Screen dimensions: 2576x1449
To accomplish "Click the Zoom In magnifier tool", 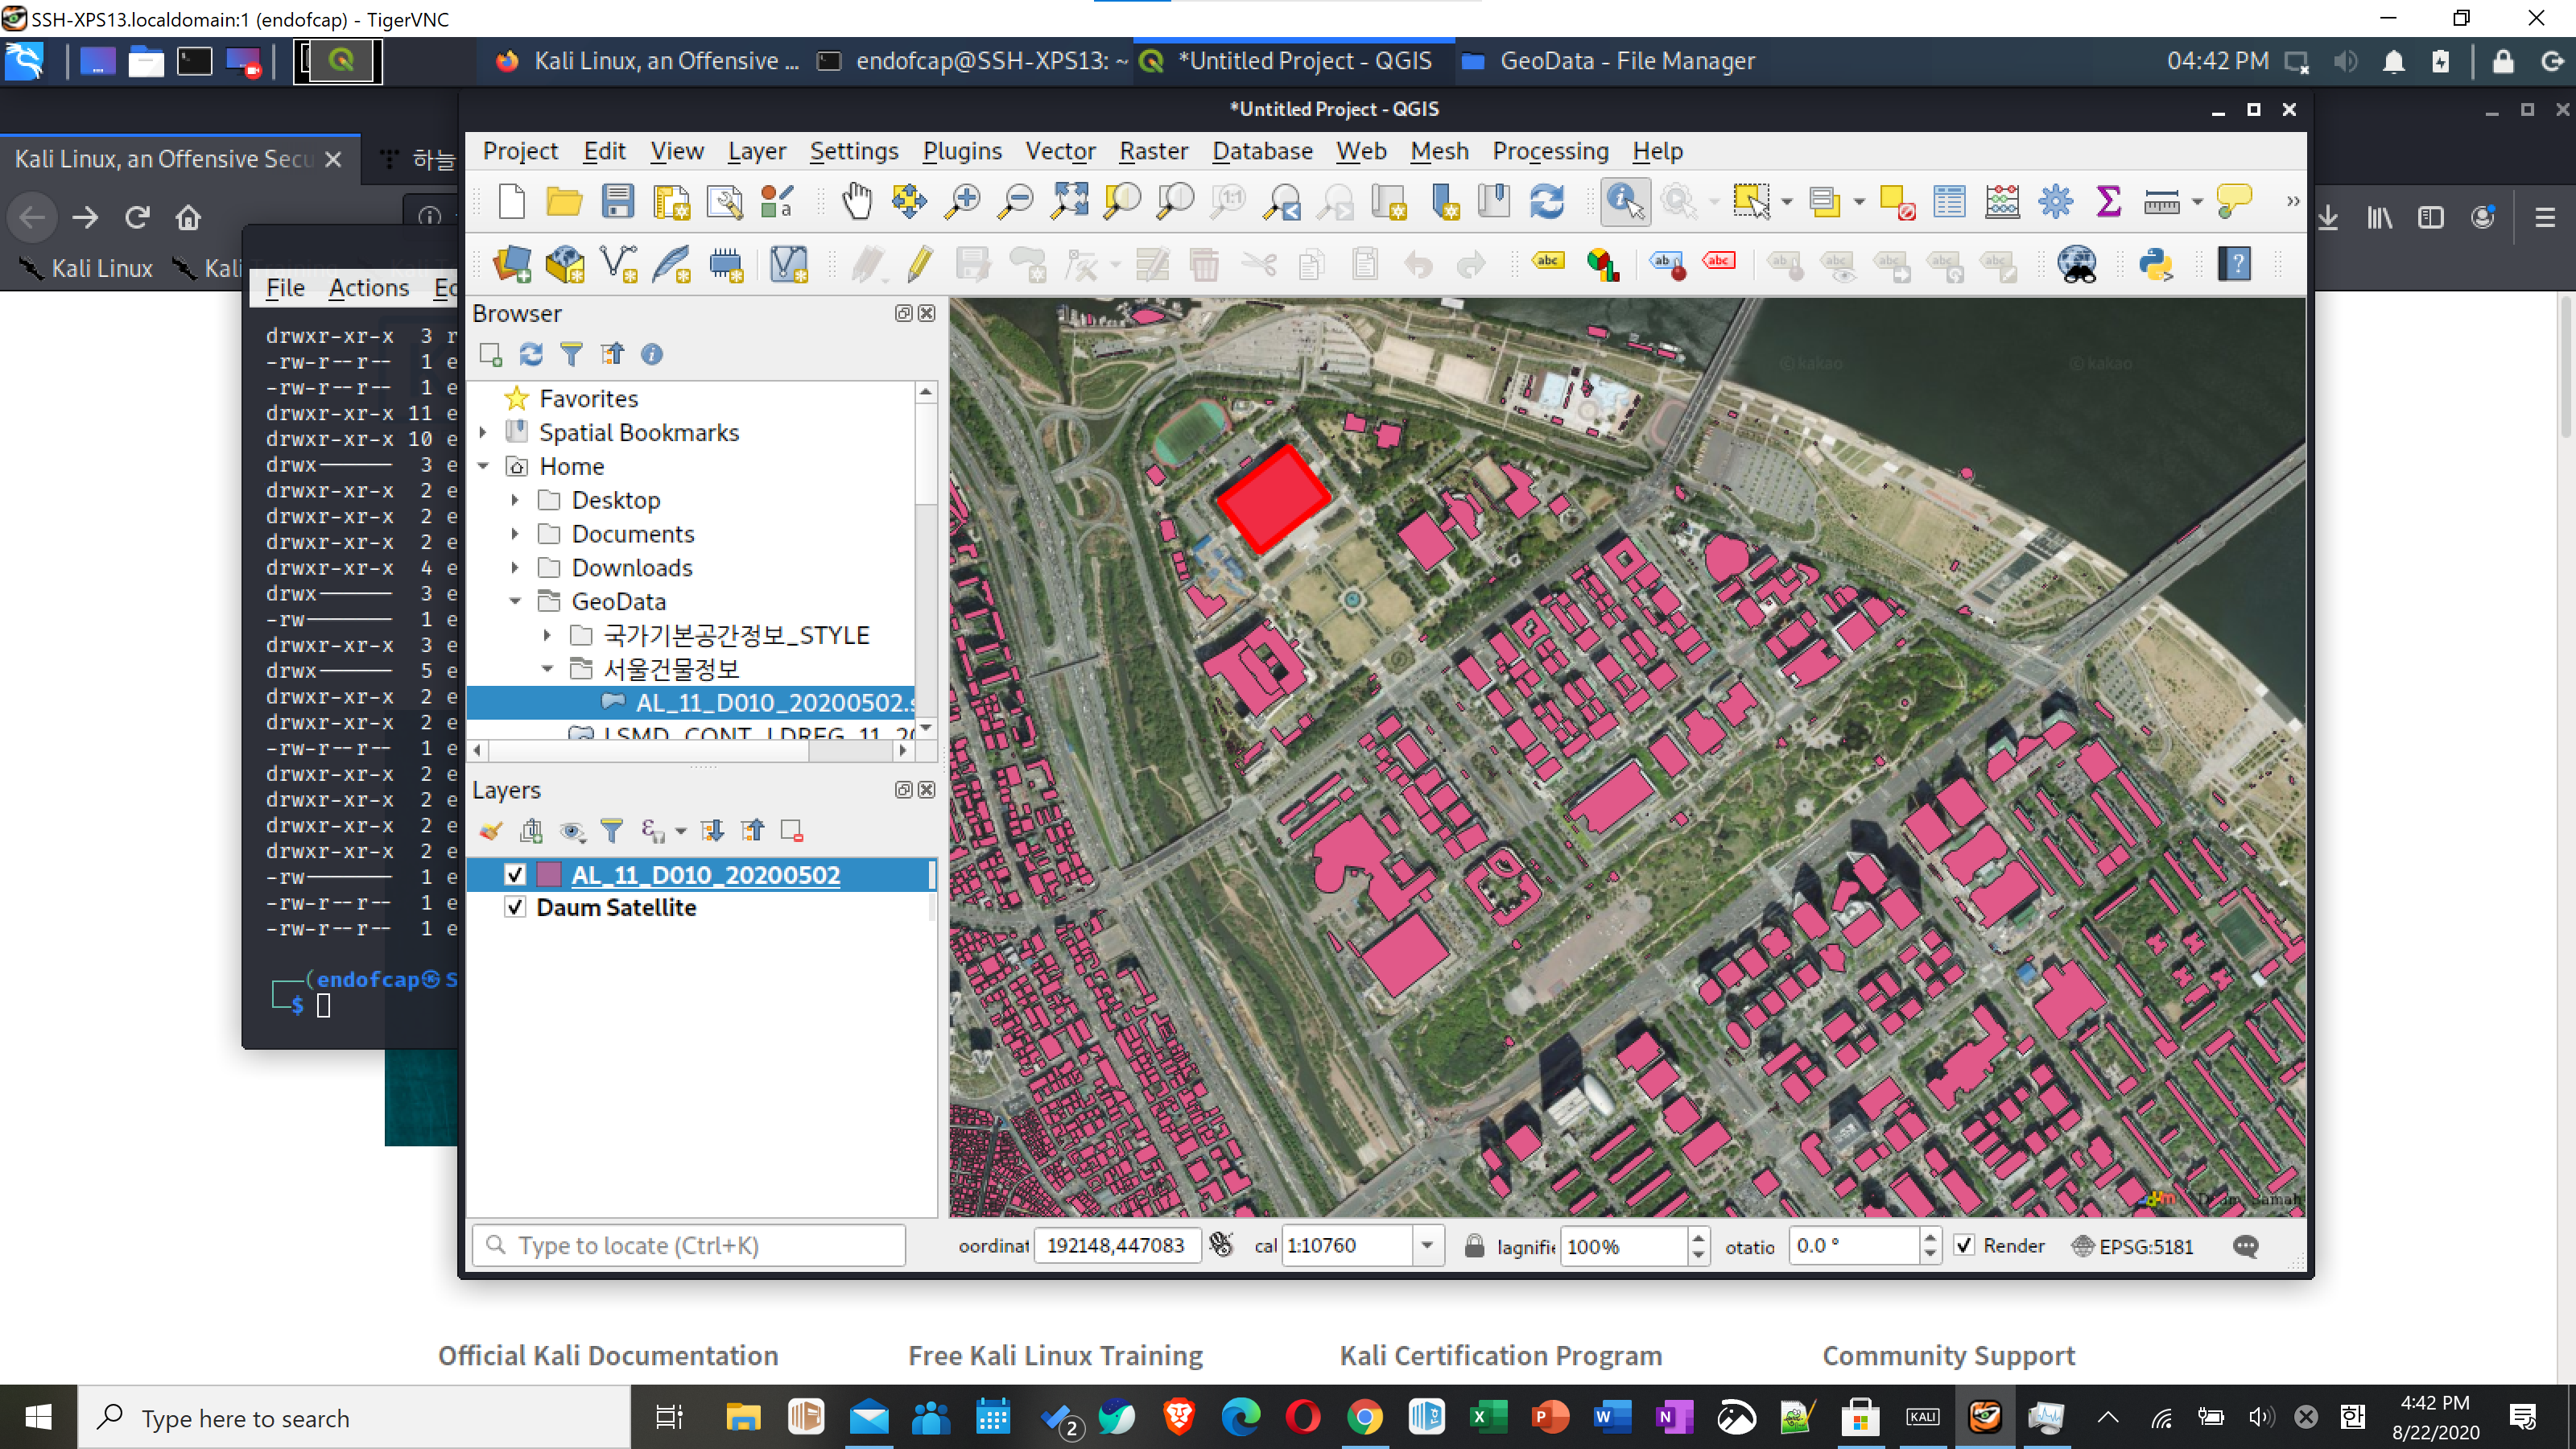I will click(963, 202).
